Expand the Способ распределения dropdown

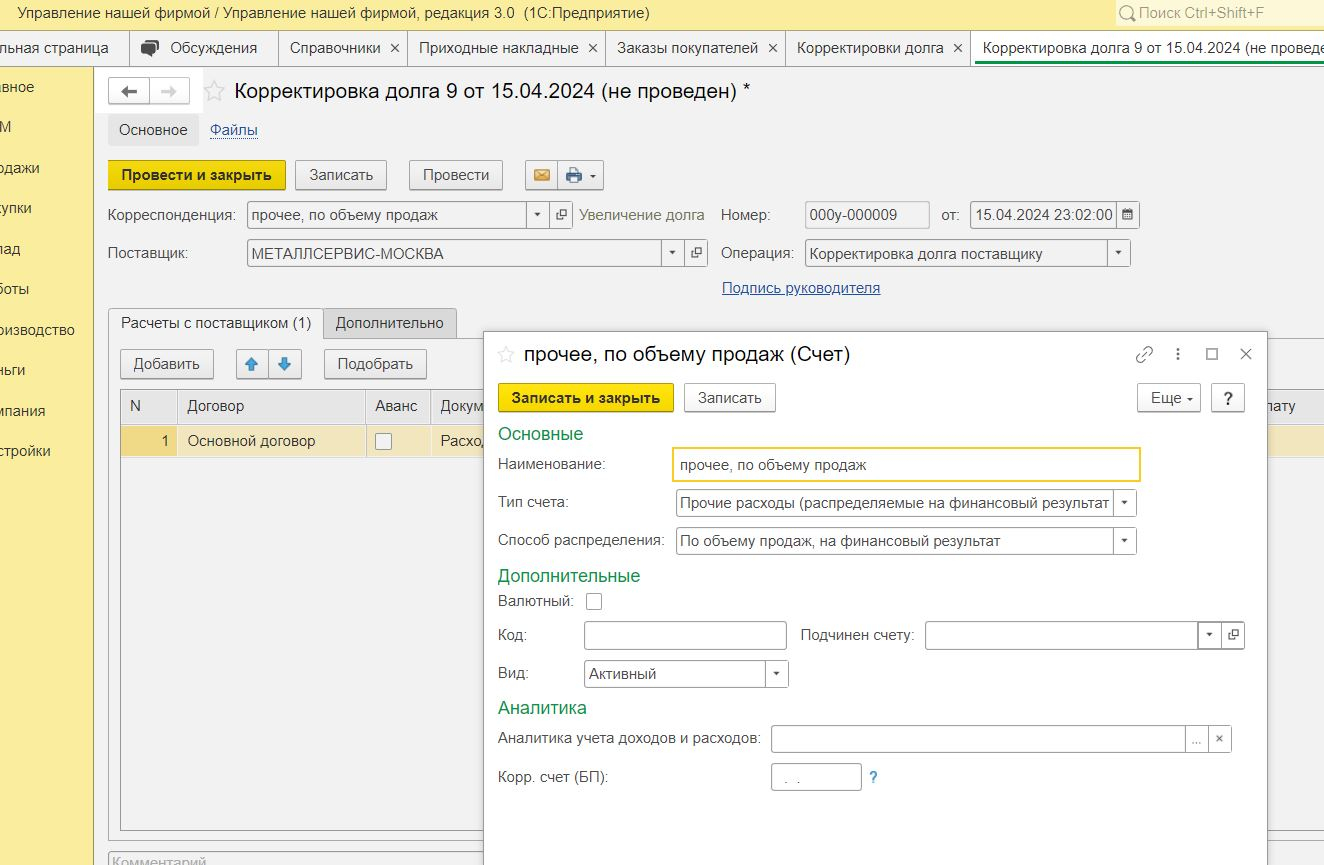tap(1125, 541)
